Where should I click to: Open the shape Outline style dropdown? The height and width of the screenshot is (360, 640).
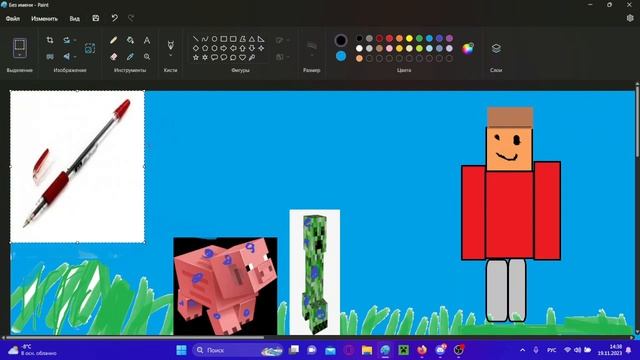point(282,40)
